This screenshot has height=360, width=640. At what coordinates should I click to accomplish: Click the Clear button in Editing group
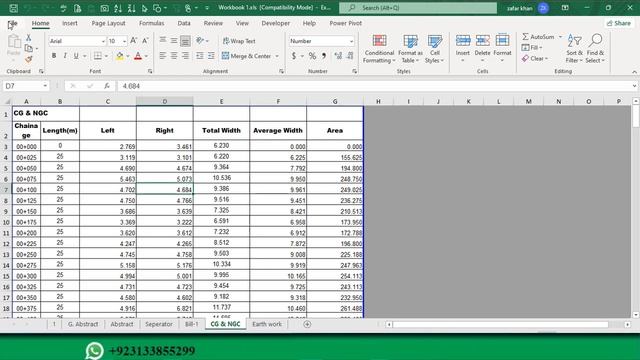tap(535, 59)
